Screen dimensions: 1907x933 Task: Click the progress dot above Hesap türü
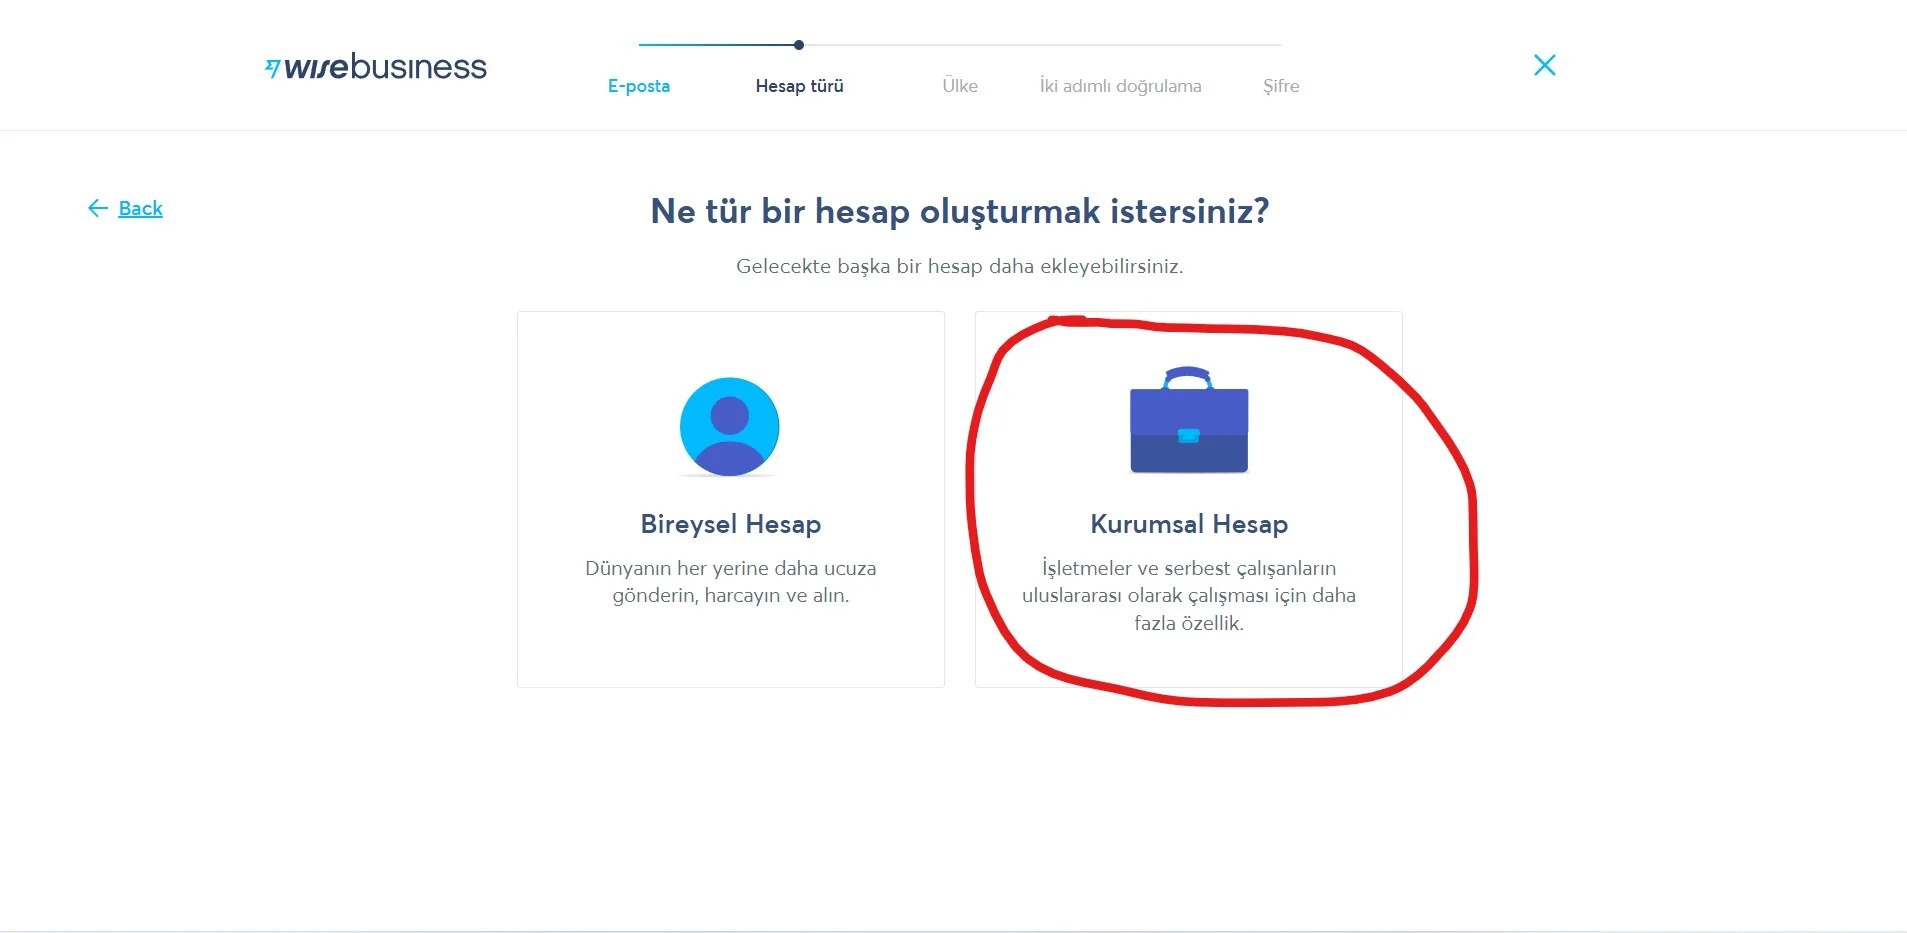[797, 44]
